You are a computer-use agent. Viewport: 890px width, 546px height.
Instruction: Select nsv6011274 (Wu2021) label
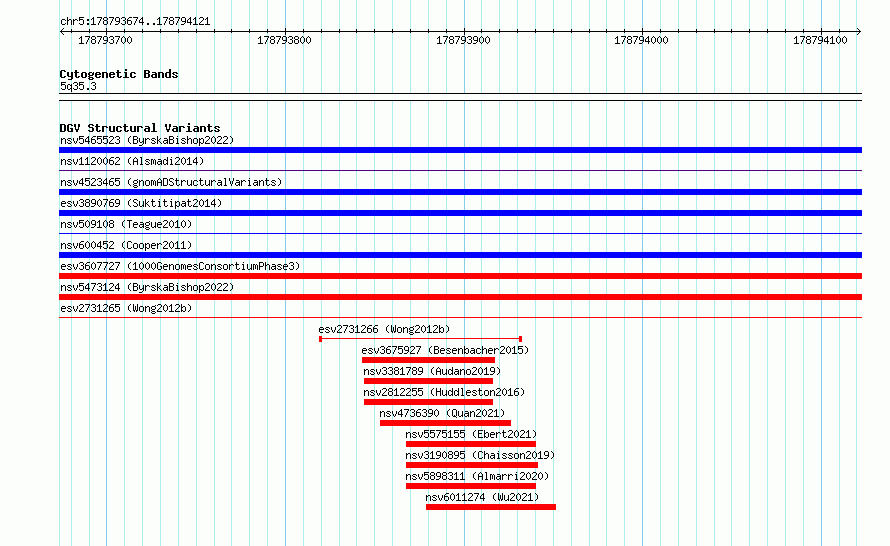(482, 497)
